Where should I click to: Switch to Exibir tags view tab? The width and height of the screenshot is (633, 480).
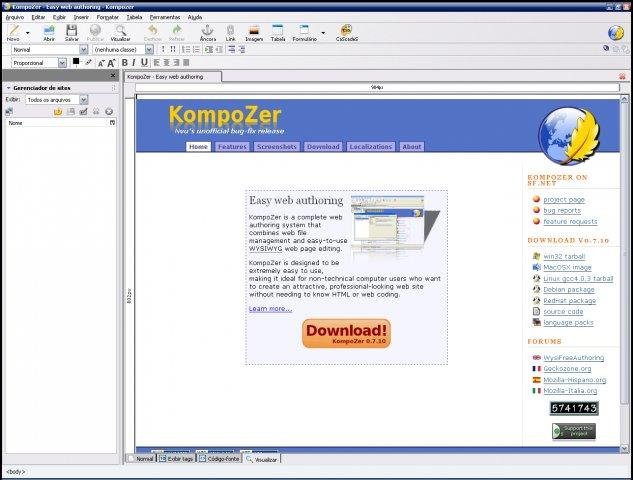pyautogui.click(x=176, y=459)
